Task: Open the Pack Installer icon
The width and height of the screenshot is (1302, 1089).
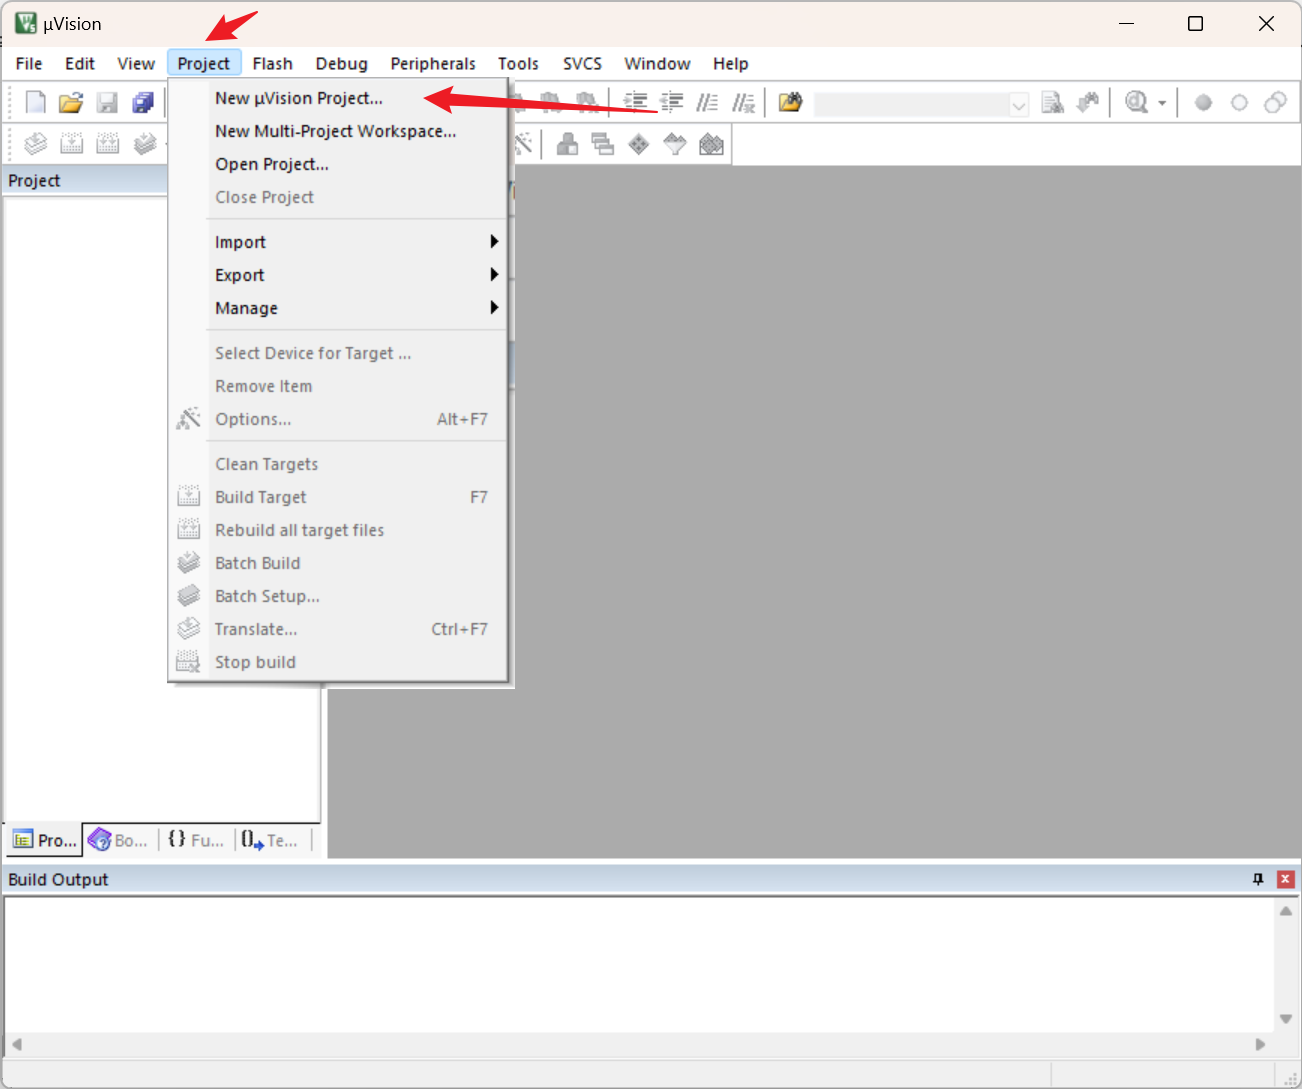Action: click(x=711, y=144)
